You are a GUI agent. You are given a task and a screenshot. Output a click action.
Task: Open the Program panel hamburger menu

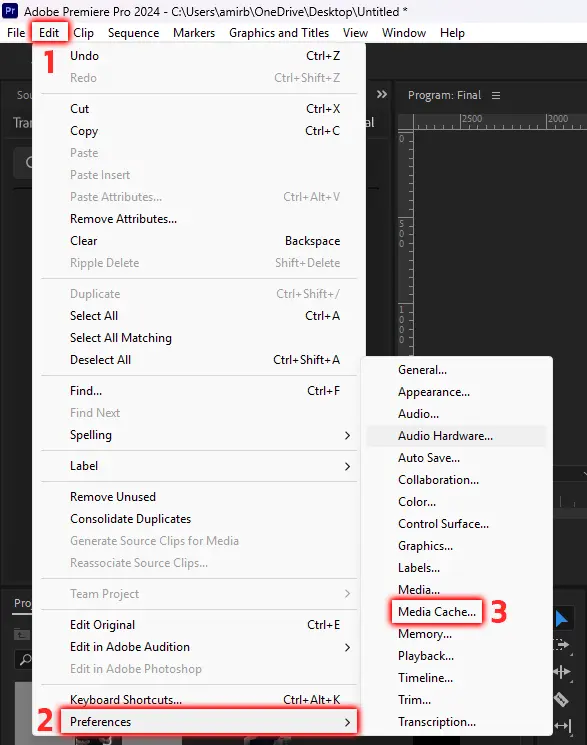[496, 96]
